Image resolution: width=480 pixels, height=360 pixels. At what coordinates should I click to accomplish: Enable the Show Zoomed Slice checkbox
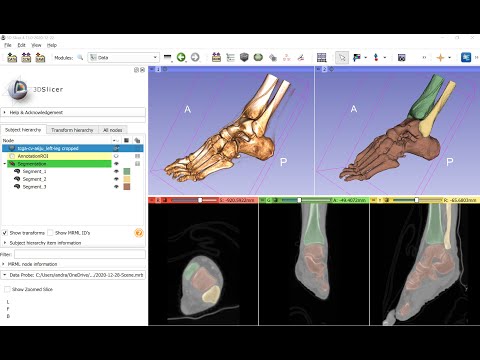point(7,289)
